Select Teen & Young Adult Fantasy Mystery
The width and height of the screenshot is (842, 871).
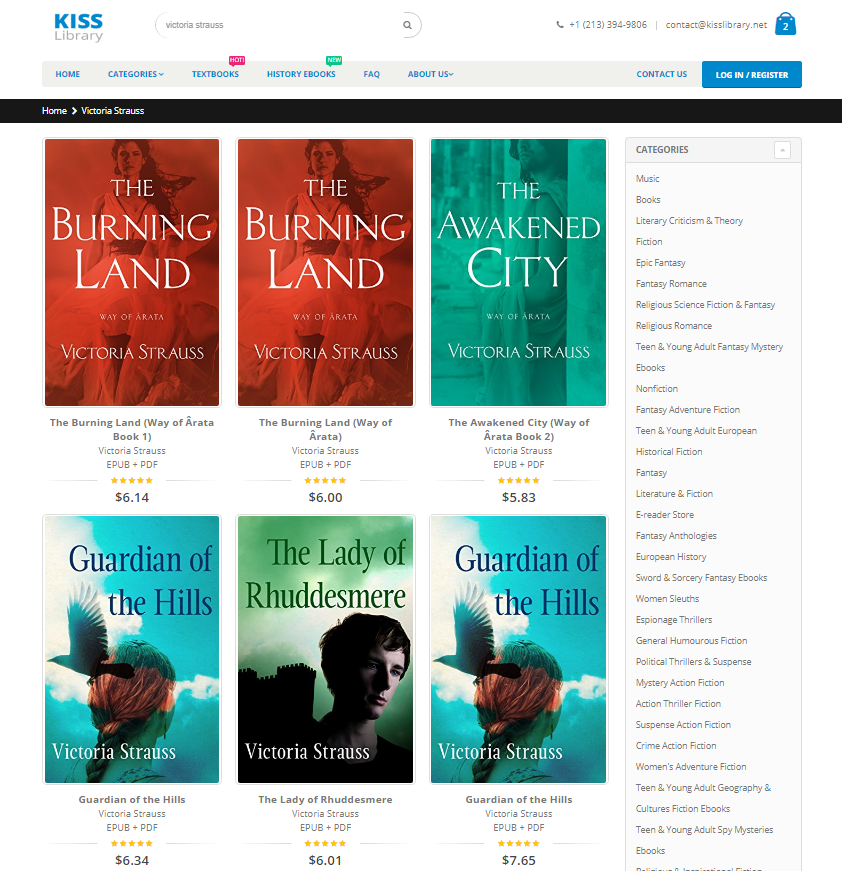709,347
